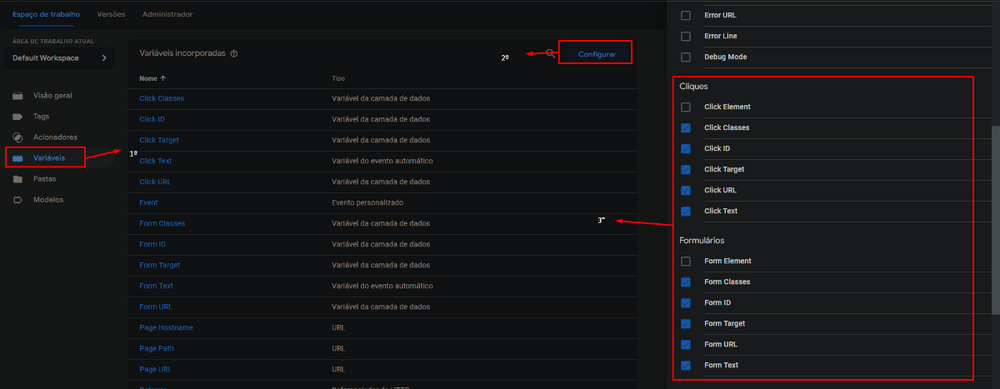Uncheck the Form Text checkbox
Screen dimensions: 1000x389
click(686, 365)
